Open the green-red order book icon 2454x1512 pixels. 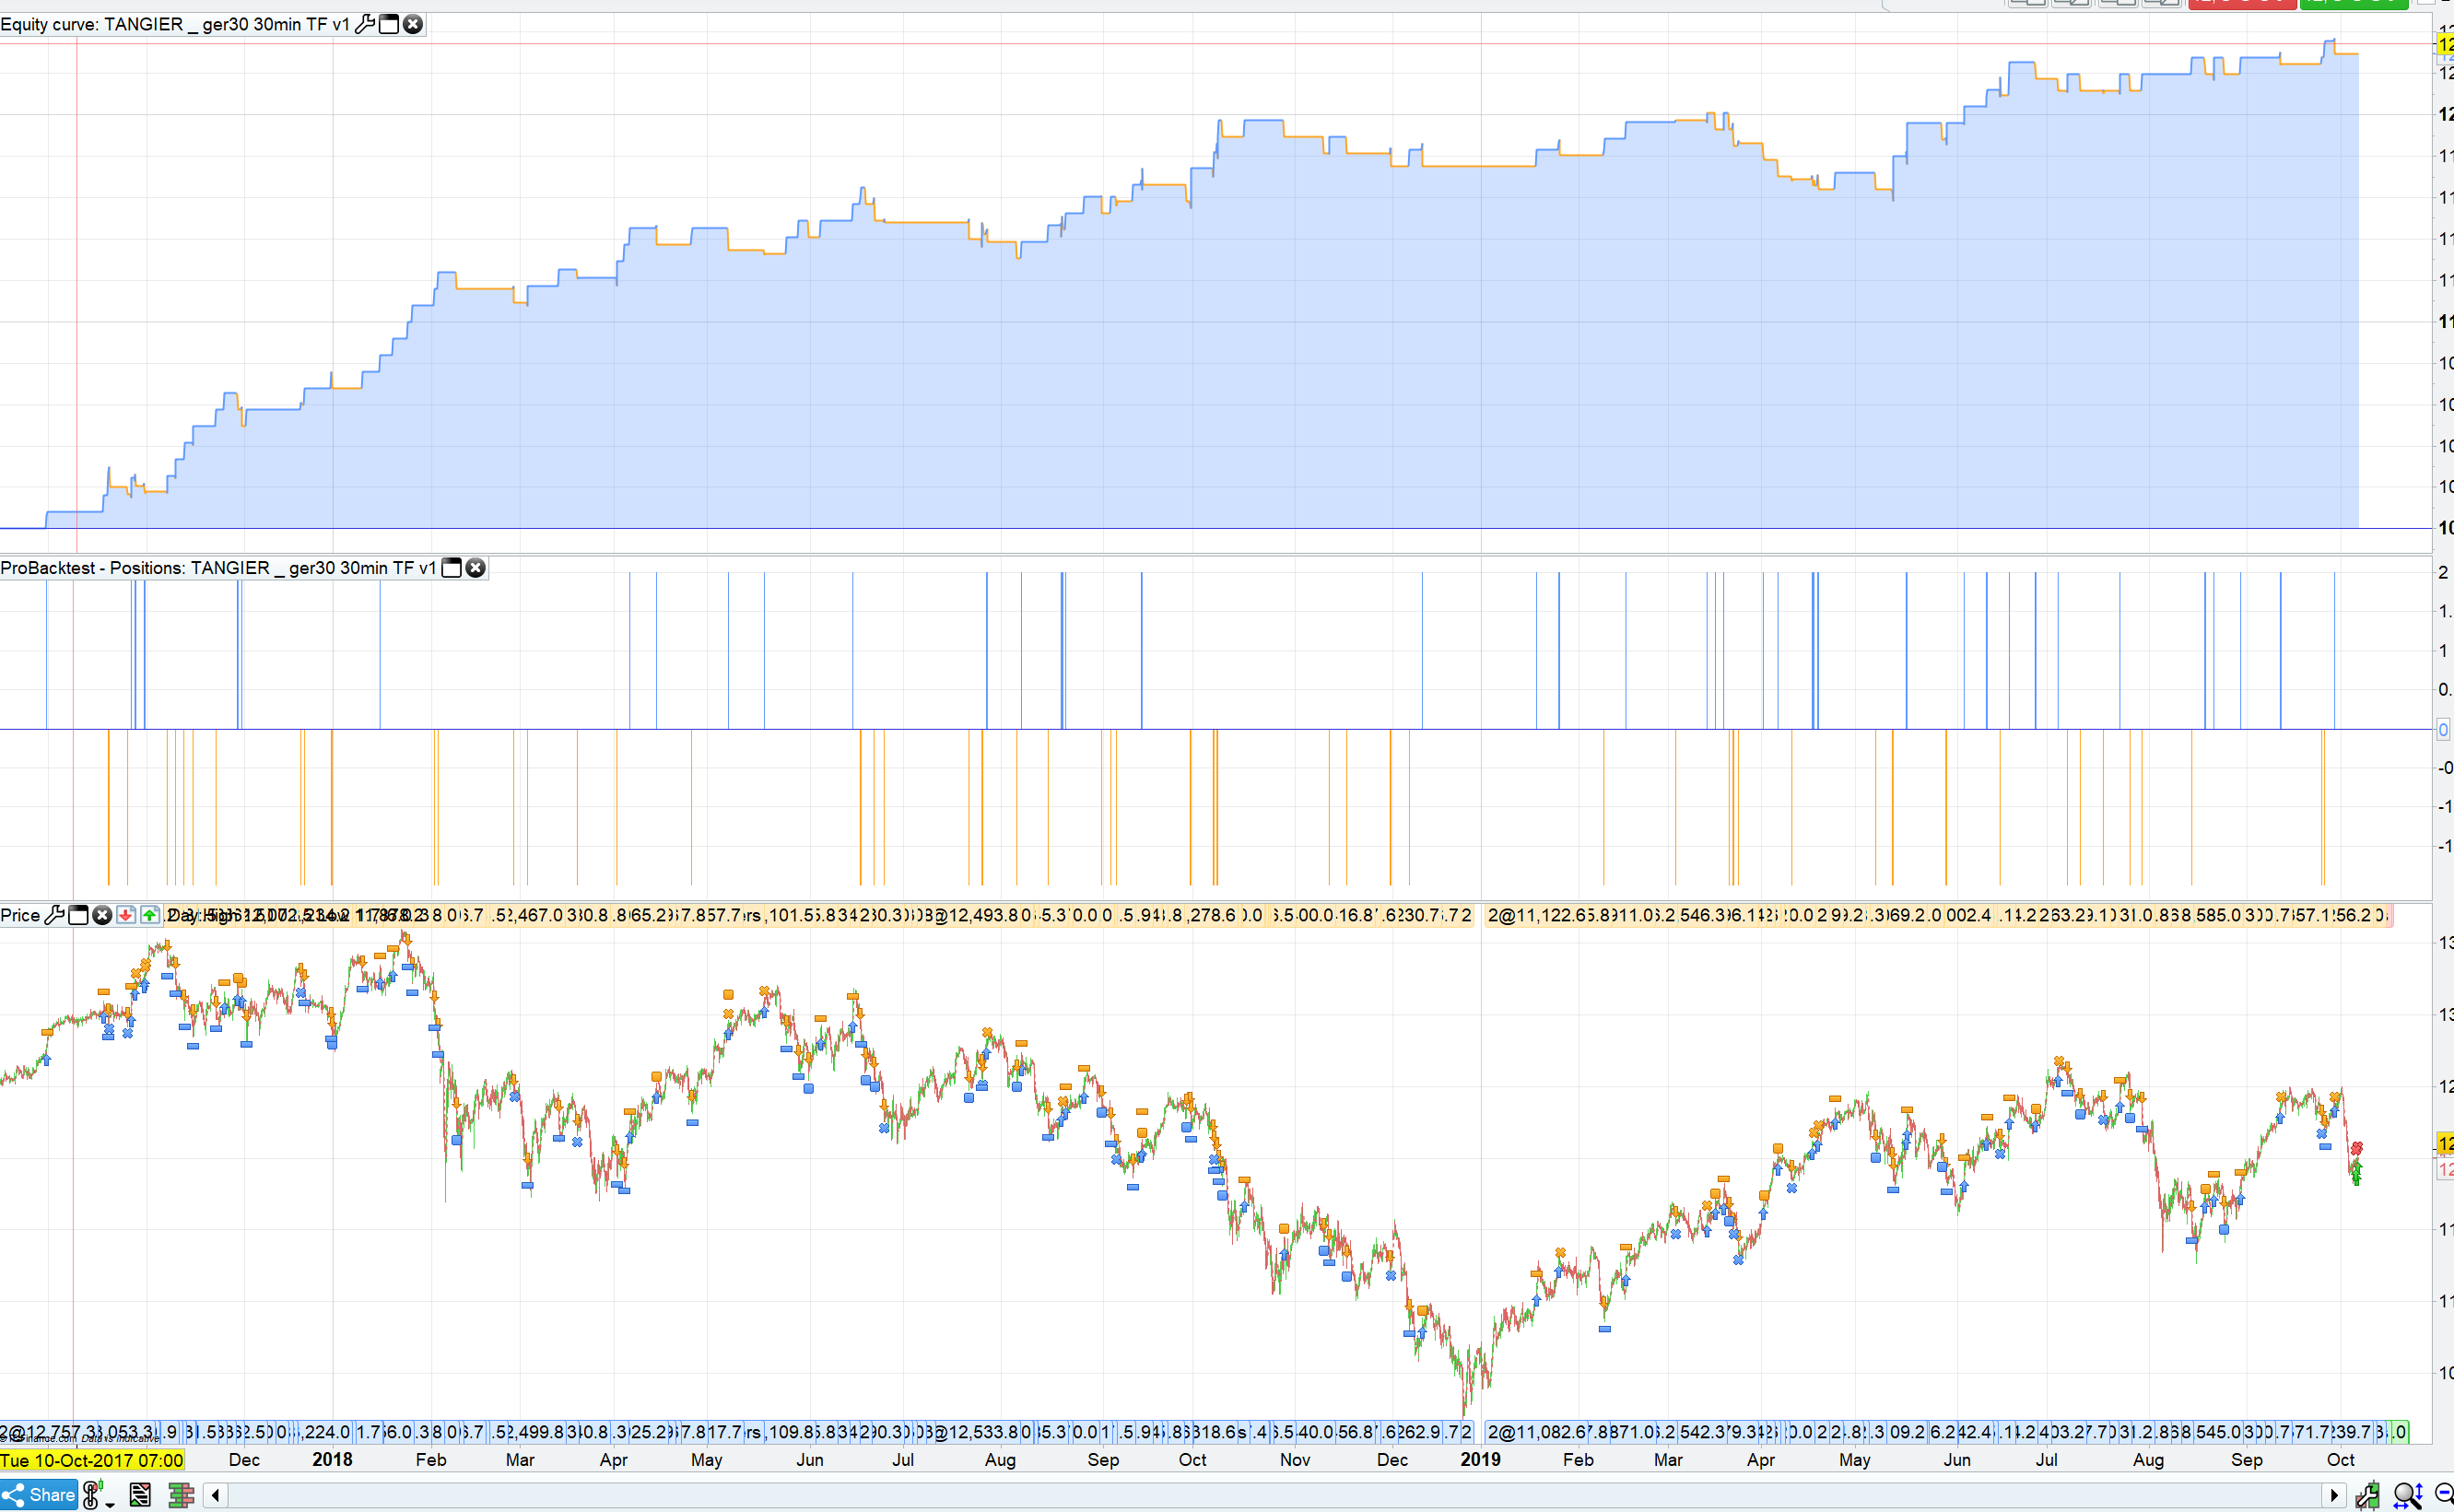point(181,1495)
